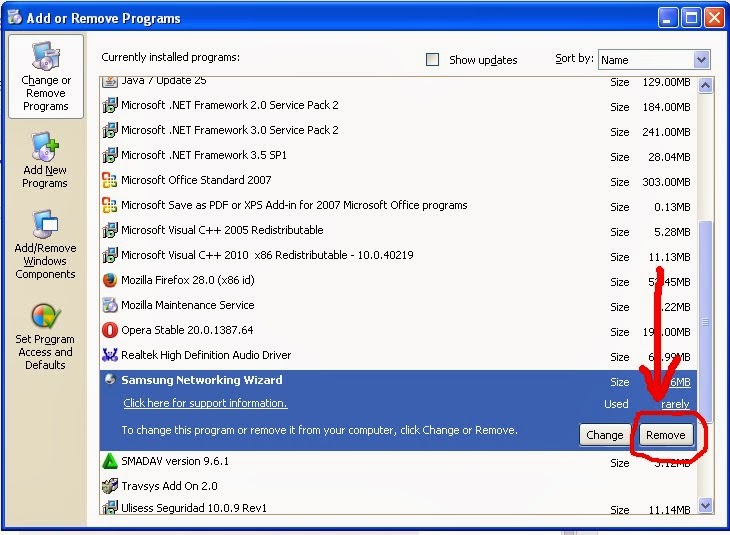
Task: Click the Ulisess Seguridad icon
Action: pos(110,507)
